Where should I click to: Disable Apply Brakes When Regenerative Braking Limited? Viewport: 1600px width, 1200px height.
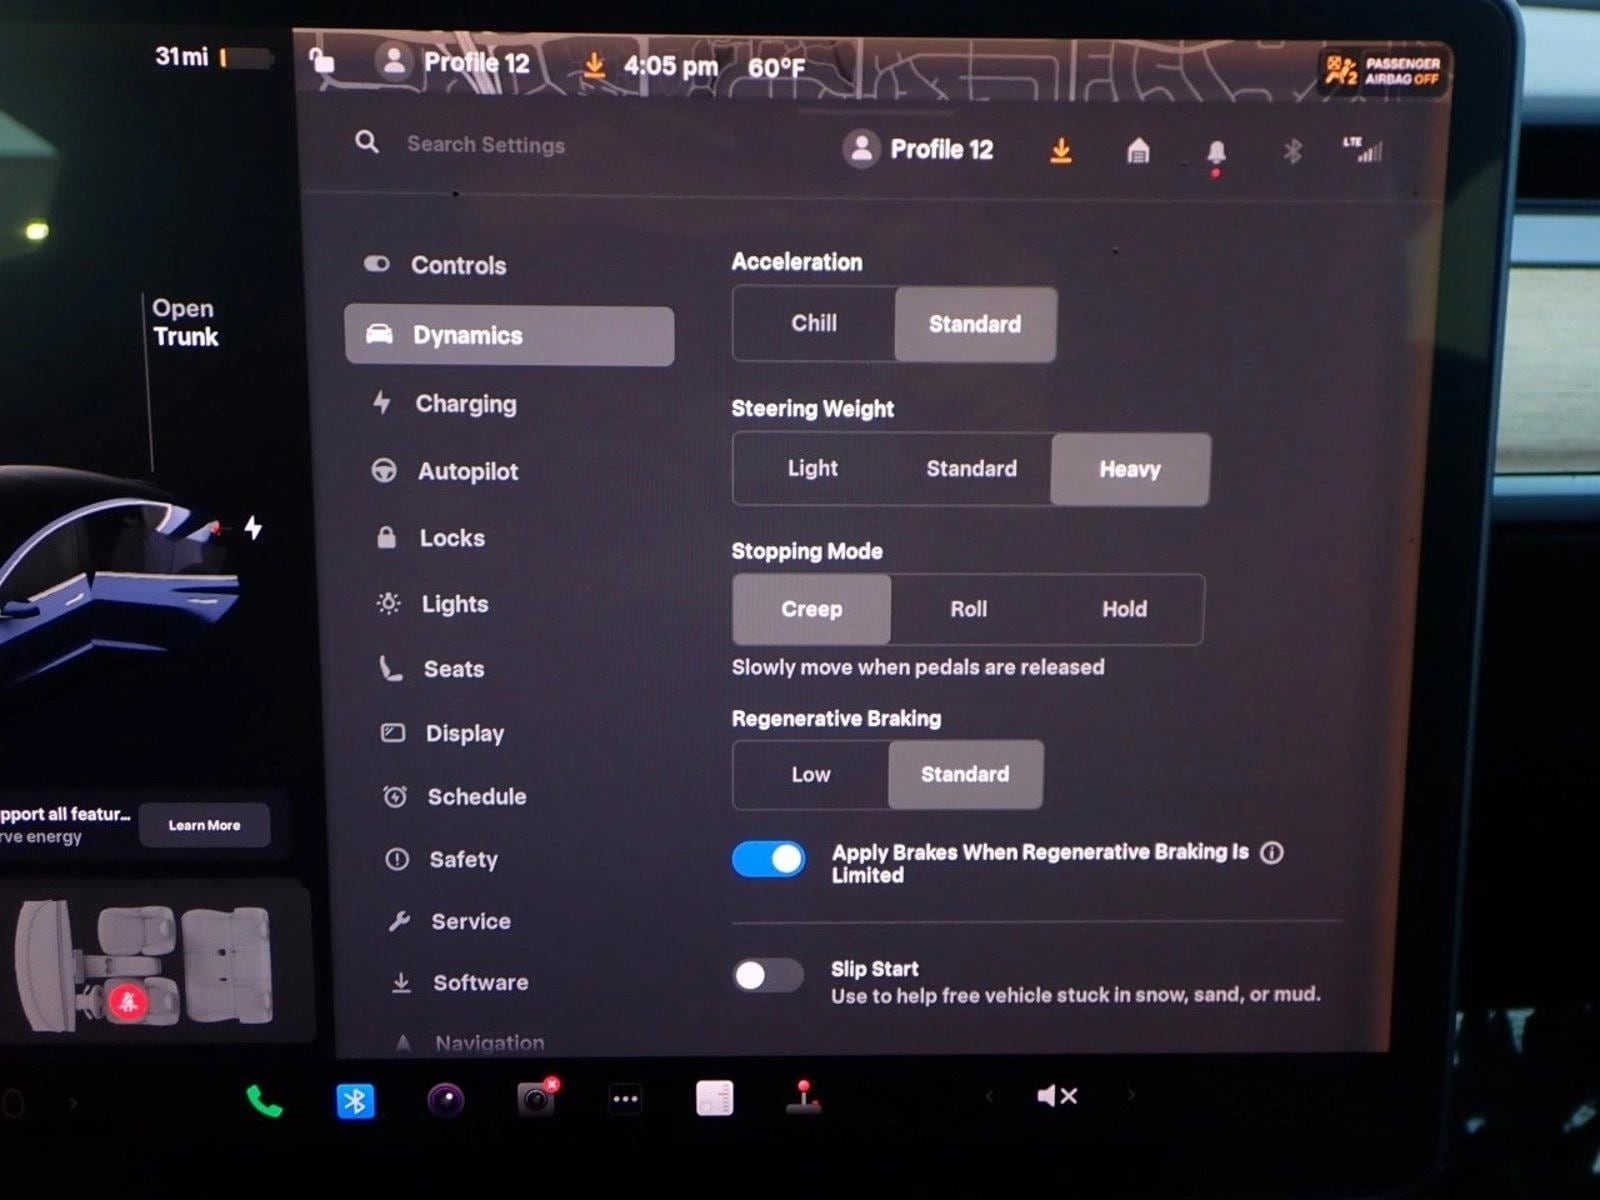point(768,859)
